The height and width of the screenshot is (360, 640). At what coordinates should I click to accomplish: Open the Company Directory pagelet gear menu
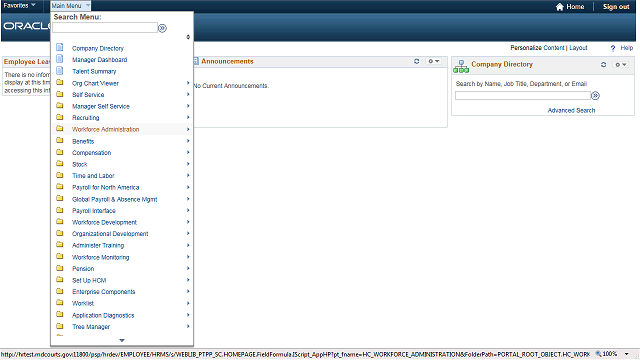coord(621,64)
